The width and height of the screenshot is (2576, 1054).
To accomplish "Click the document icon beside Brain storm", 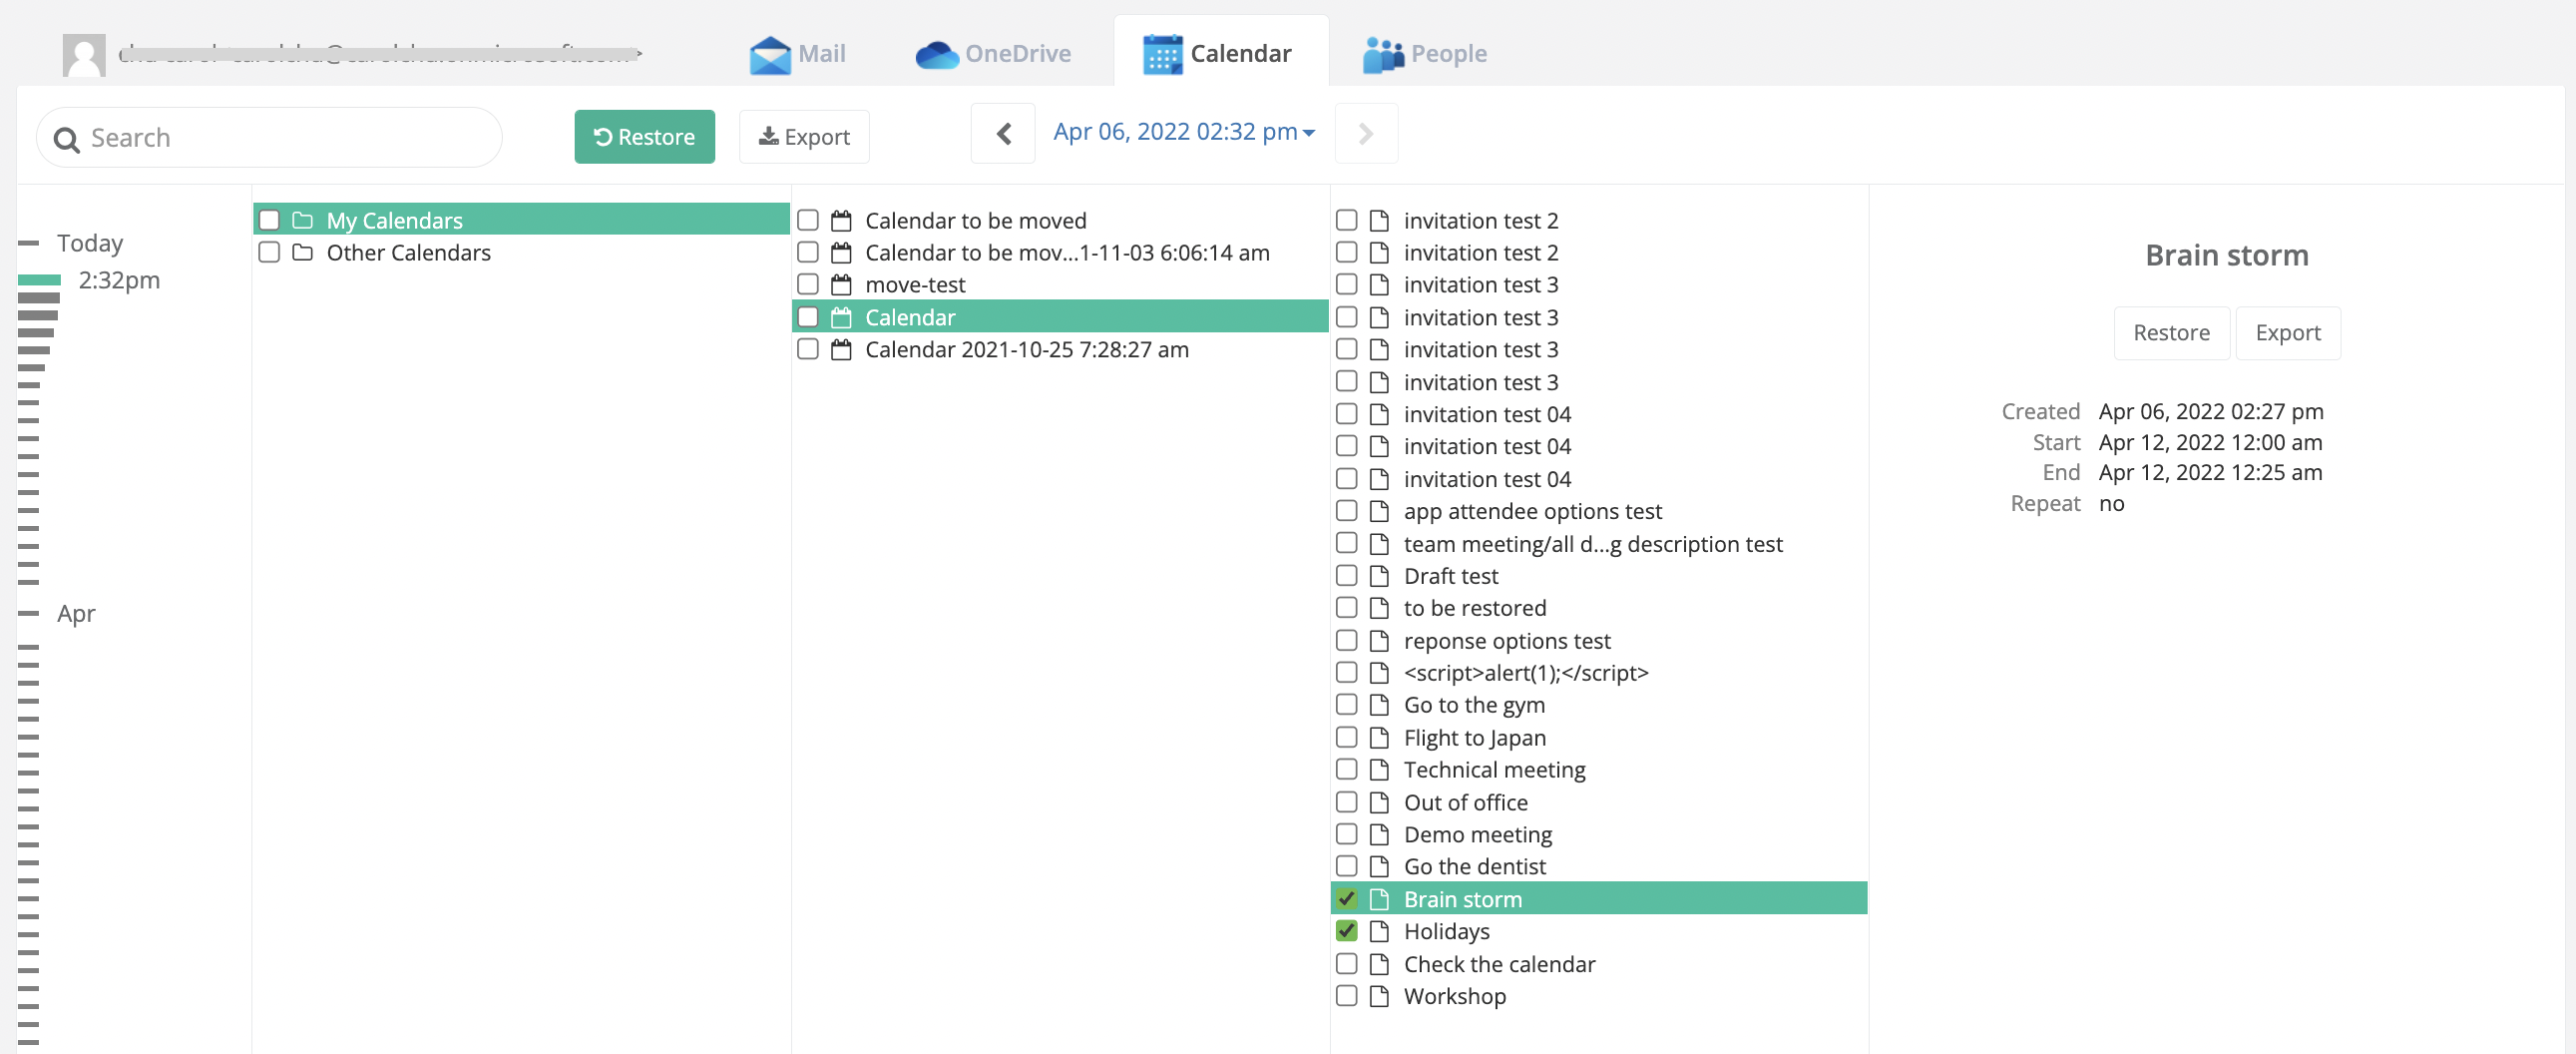I will [x=1379, y=899].
